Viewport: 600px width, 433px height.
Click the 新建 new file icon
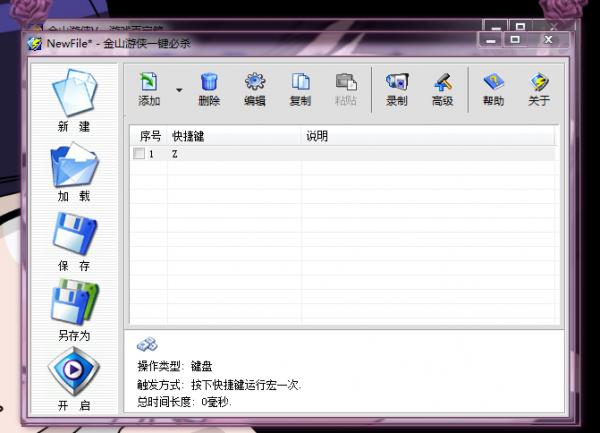pyautogui.click(x=74, y=93)
